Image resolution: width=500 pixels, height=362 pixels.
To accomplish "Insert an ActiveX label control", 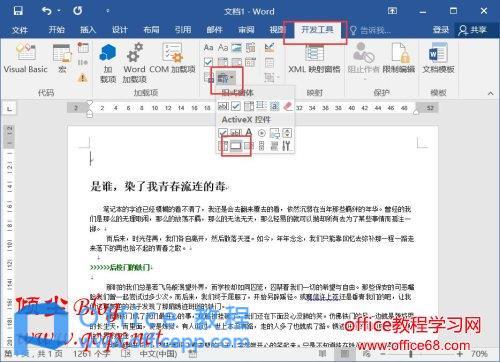I will tap(249, 133).
